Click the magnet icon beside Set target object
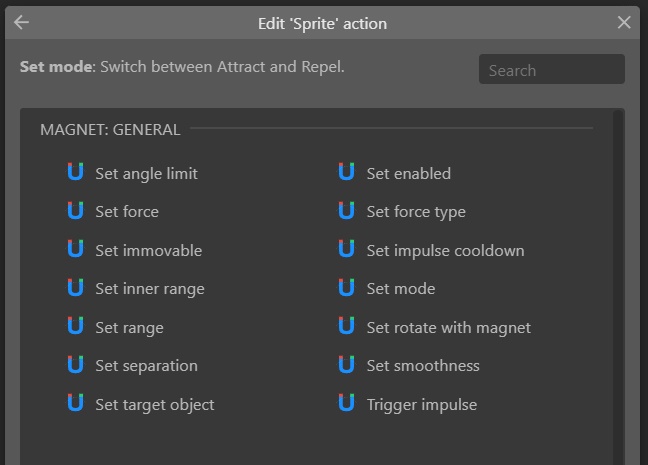The width and height of the screenshot is (648, 465). point(75,404)
